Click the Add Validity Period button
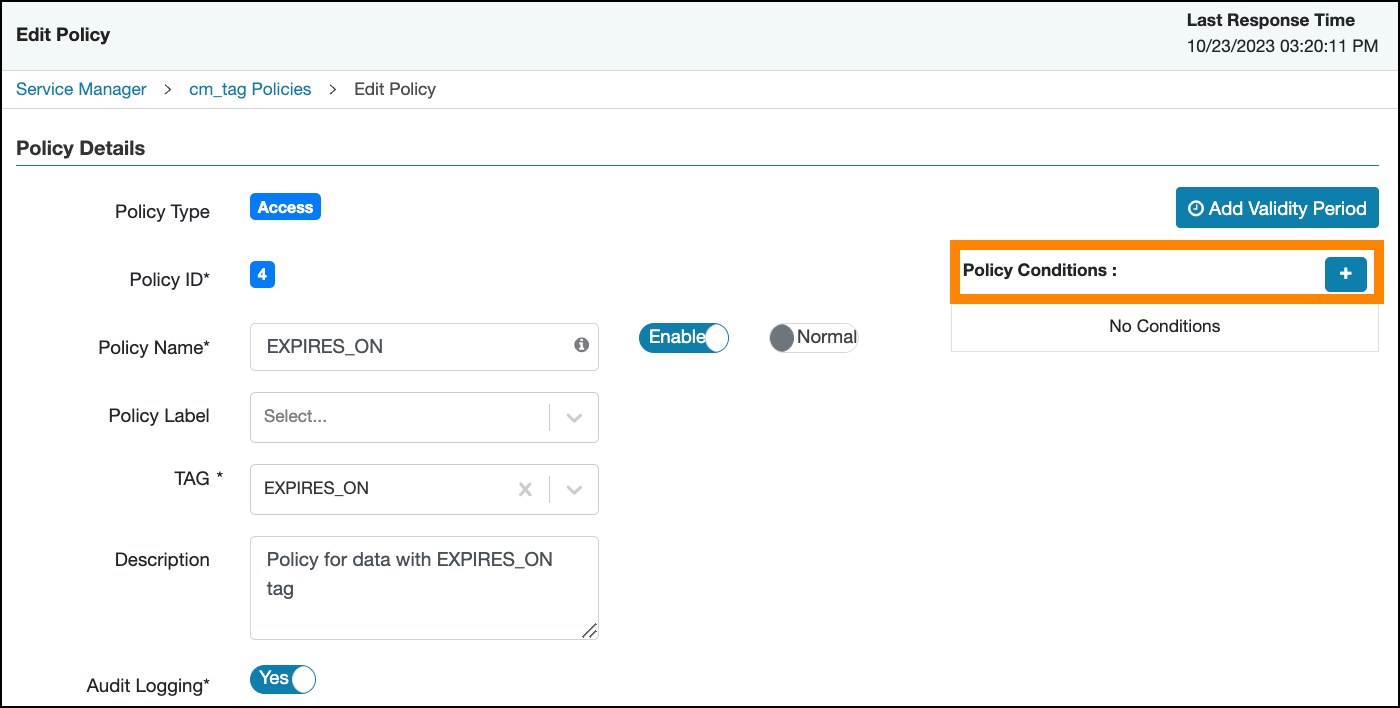Viewport: 1400px width, 708px height. tap(1277, 208)
